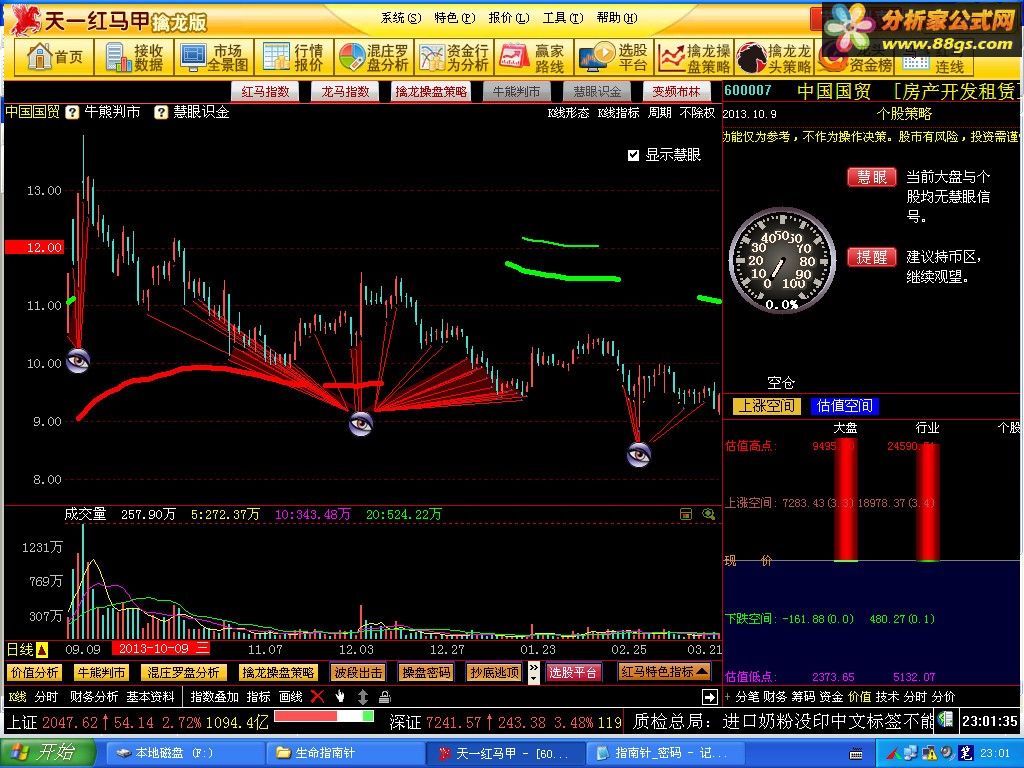
Task: Open the 市场全景图 market panorama
Action: point(214,57)
